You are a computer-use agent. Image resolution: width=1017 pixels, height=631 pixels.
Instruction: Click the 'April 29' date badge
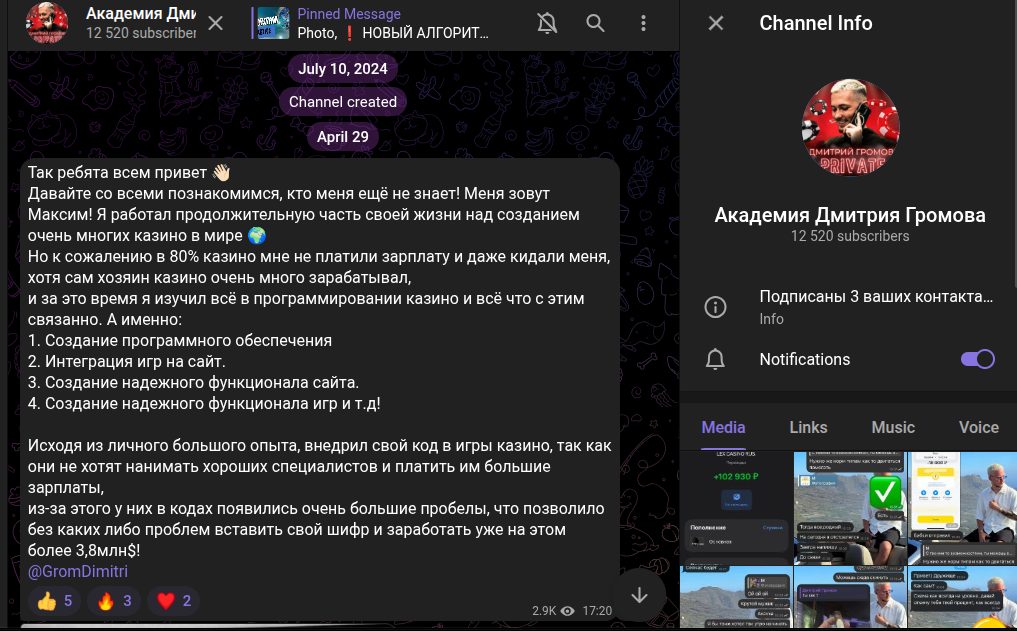(342, 137)
